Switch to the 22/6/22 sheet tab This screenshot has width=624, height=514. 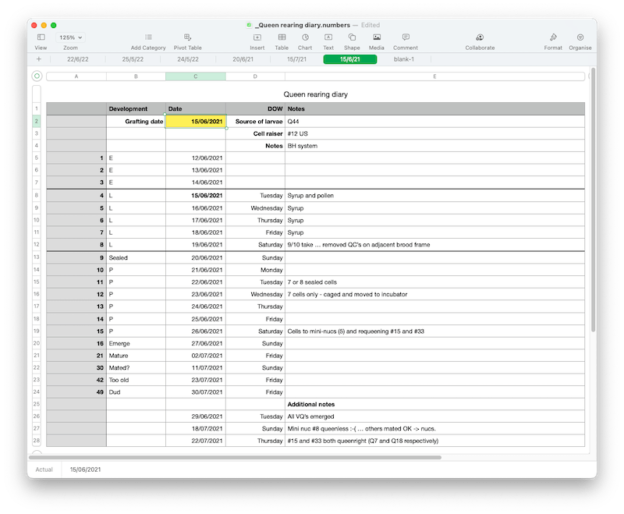pos(79,59)
